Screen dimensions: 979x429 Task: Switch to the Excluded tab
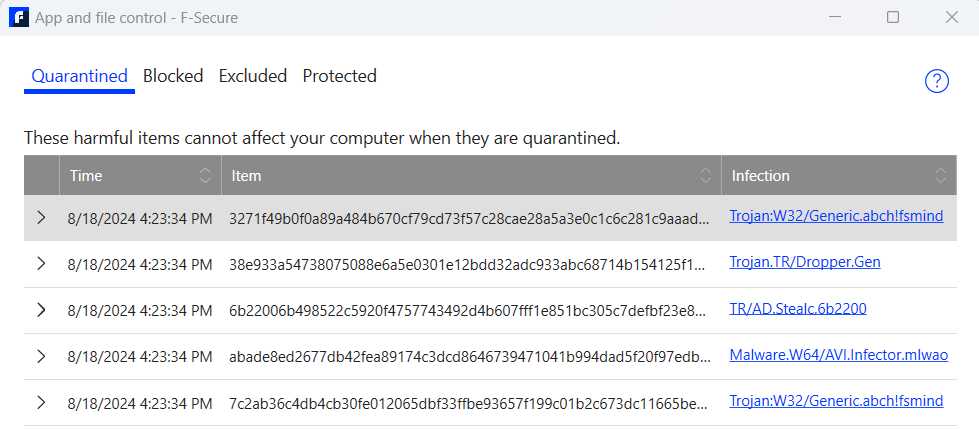point(253,76)
